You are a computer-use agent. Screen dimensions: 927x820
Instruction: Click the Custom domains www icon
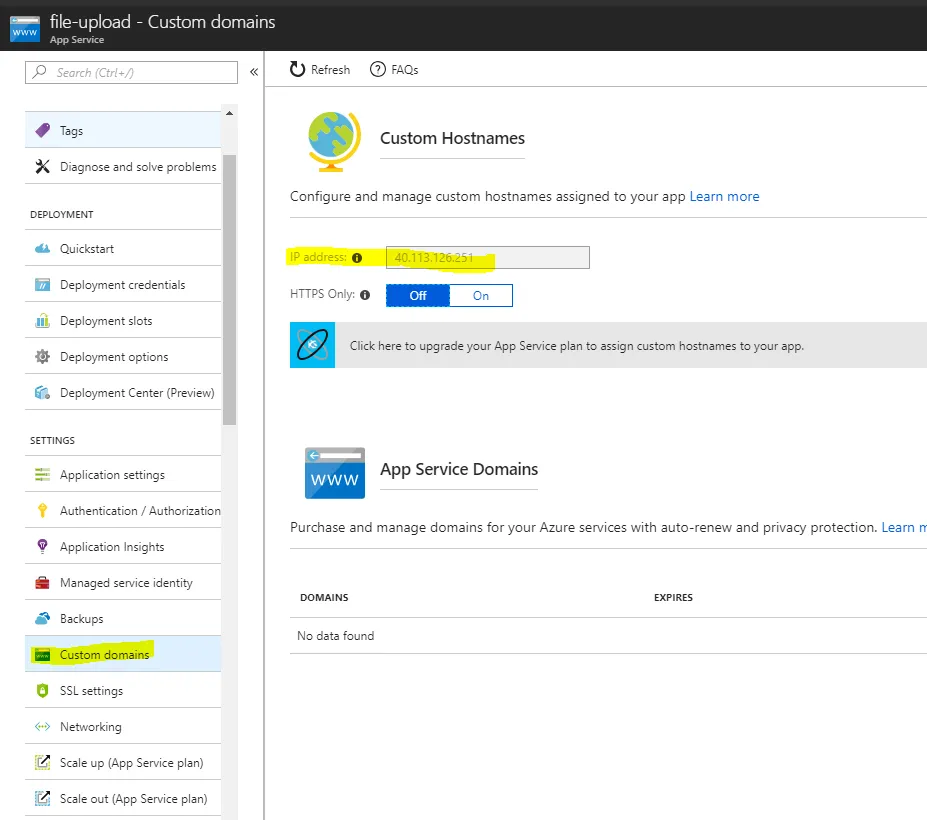click(x=43, y=655)
